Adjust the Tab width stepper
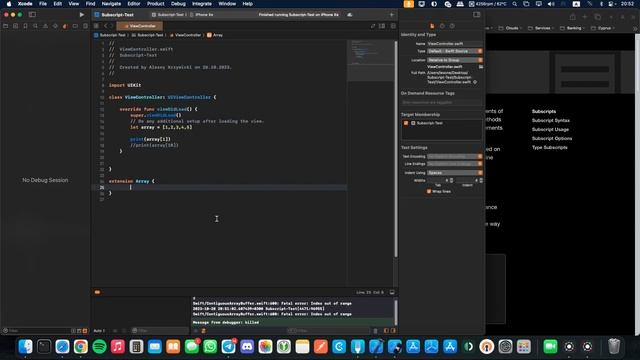 pyautogui.click(x=451, y=180)
